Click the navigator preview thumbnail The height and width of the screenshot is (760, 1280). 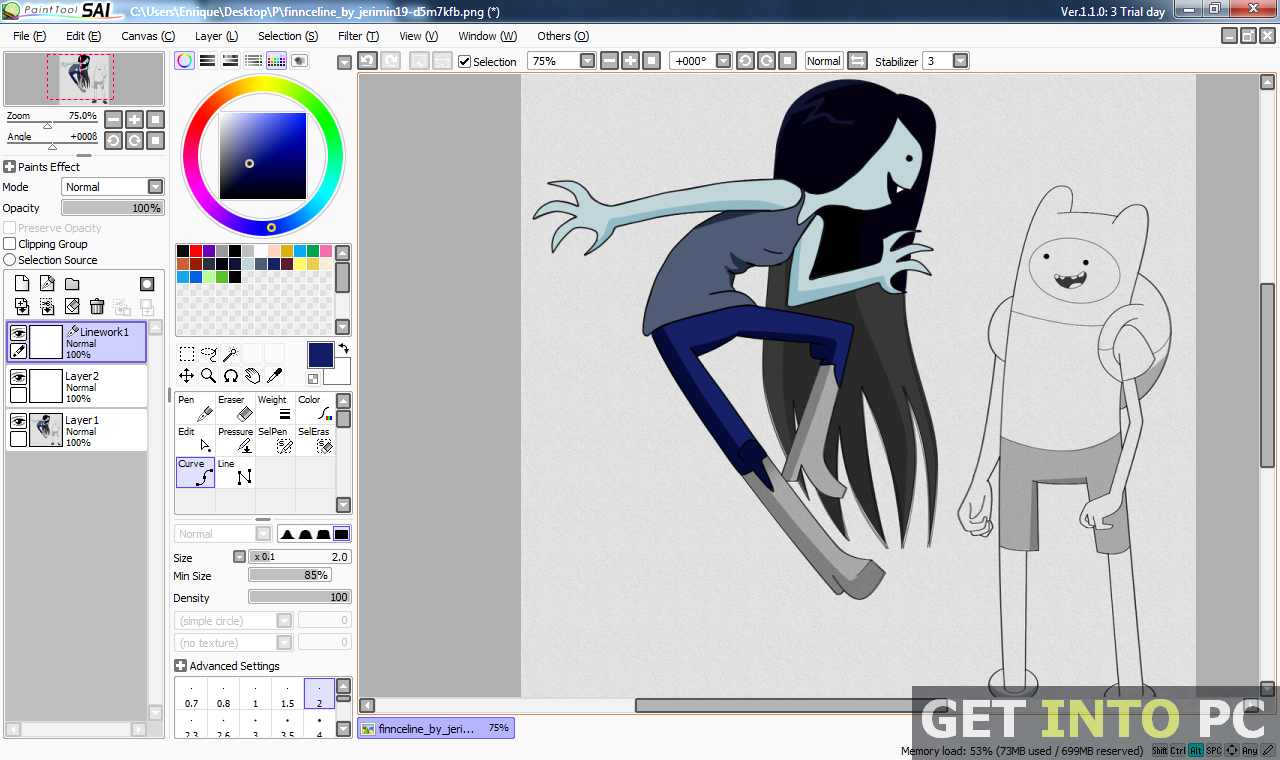coord(84,79)
